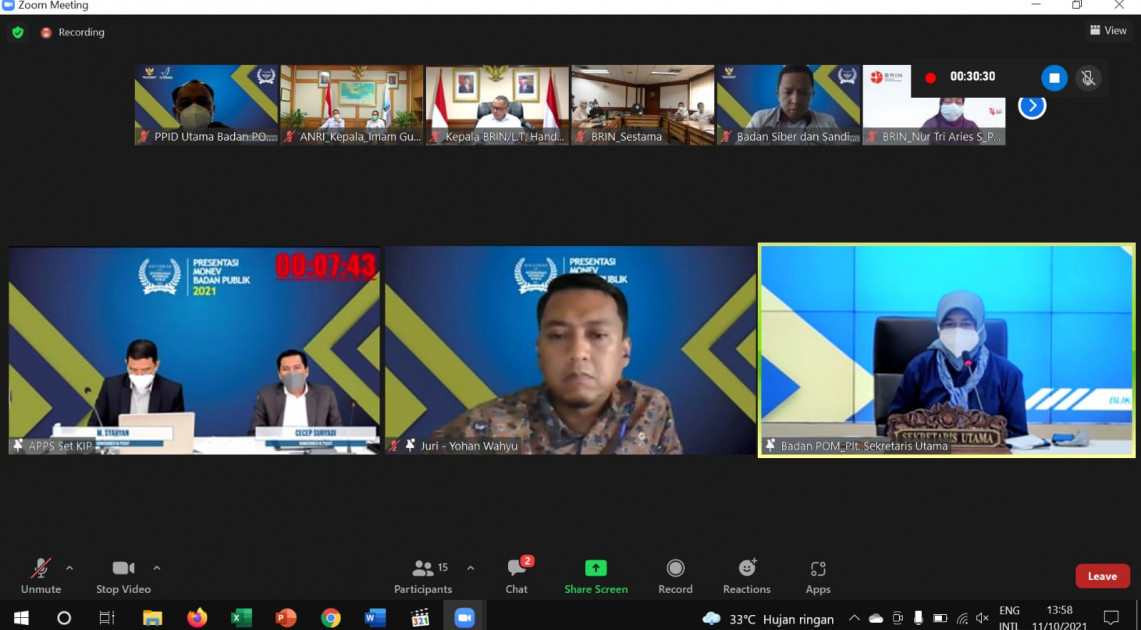Open Zoom Apps panel

818,575
